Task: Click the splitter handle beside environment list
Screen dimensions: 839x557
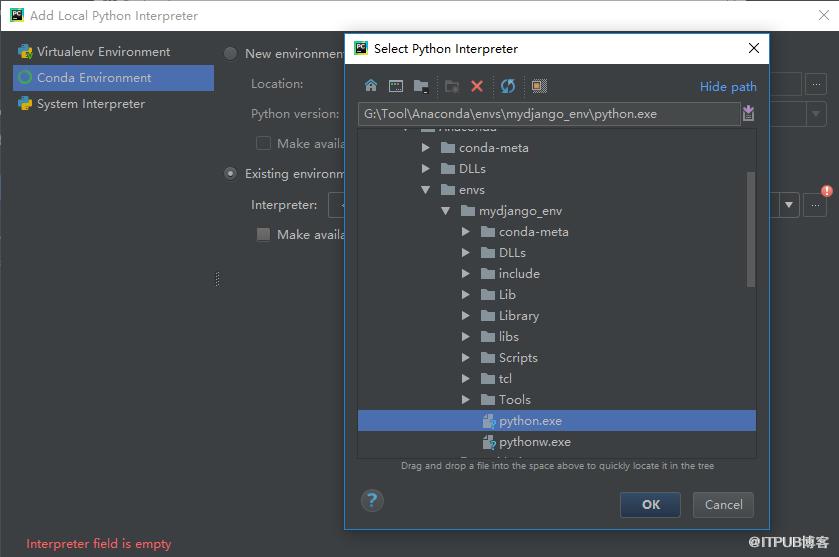Action: pyautogui.click(x=217, y=279)
